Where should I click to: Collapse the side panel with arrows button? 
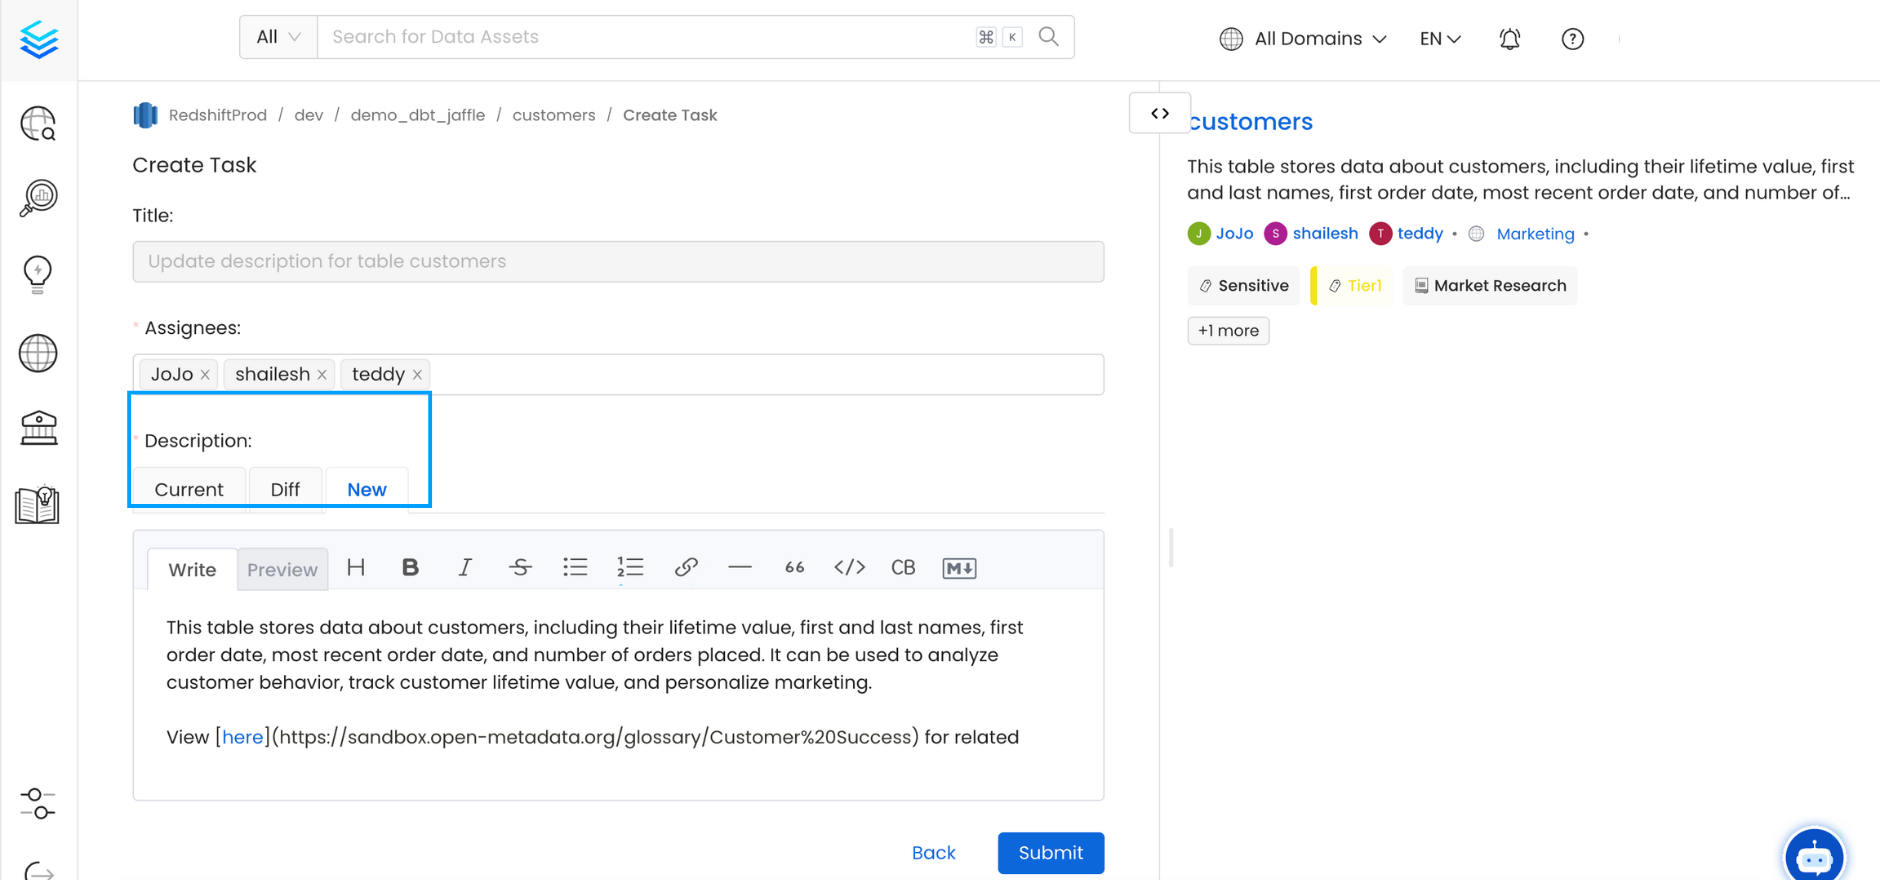[1160, 114]
